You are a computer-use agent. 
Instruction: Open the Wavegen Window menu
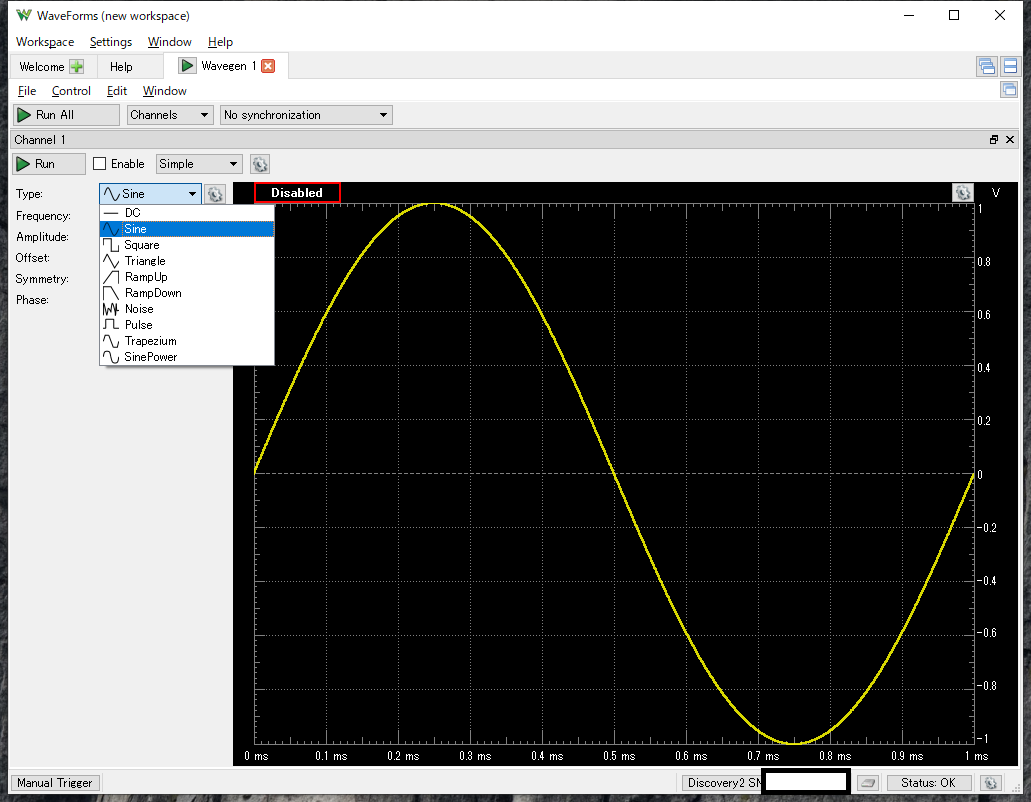pyautogui.click(x=164, y=91)
